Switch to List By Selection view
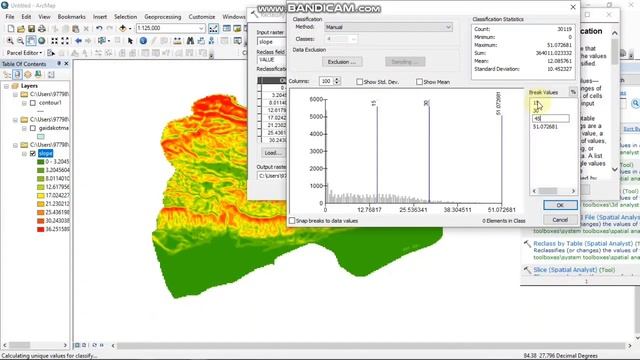 (38, 74)
